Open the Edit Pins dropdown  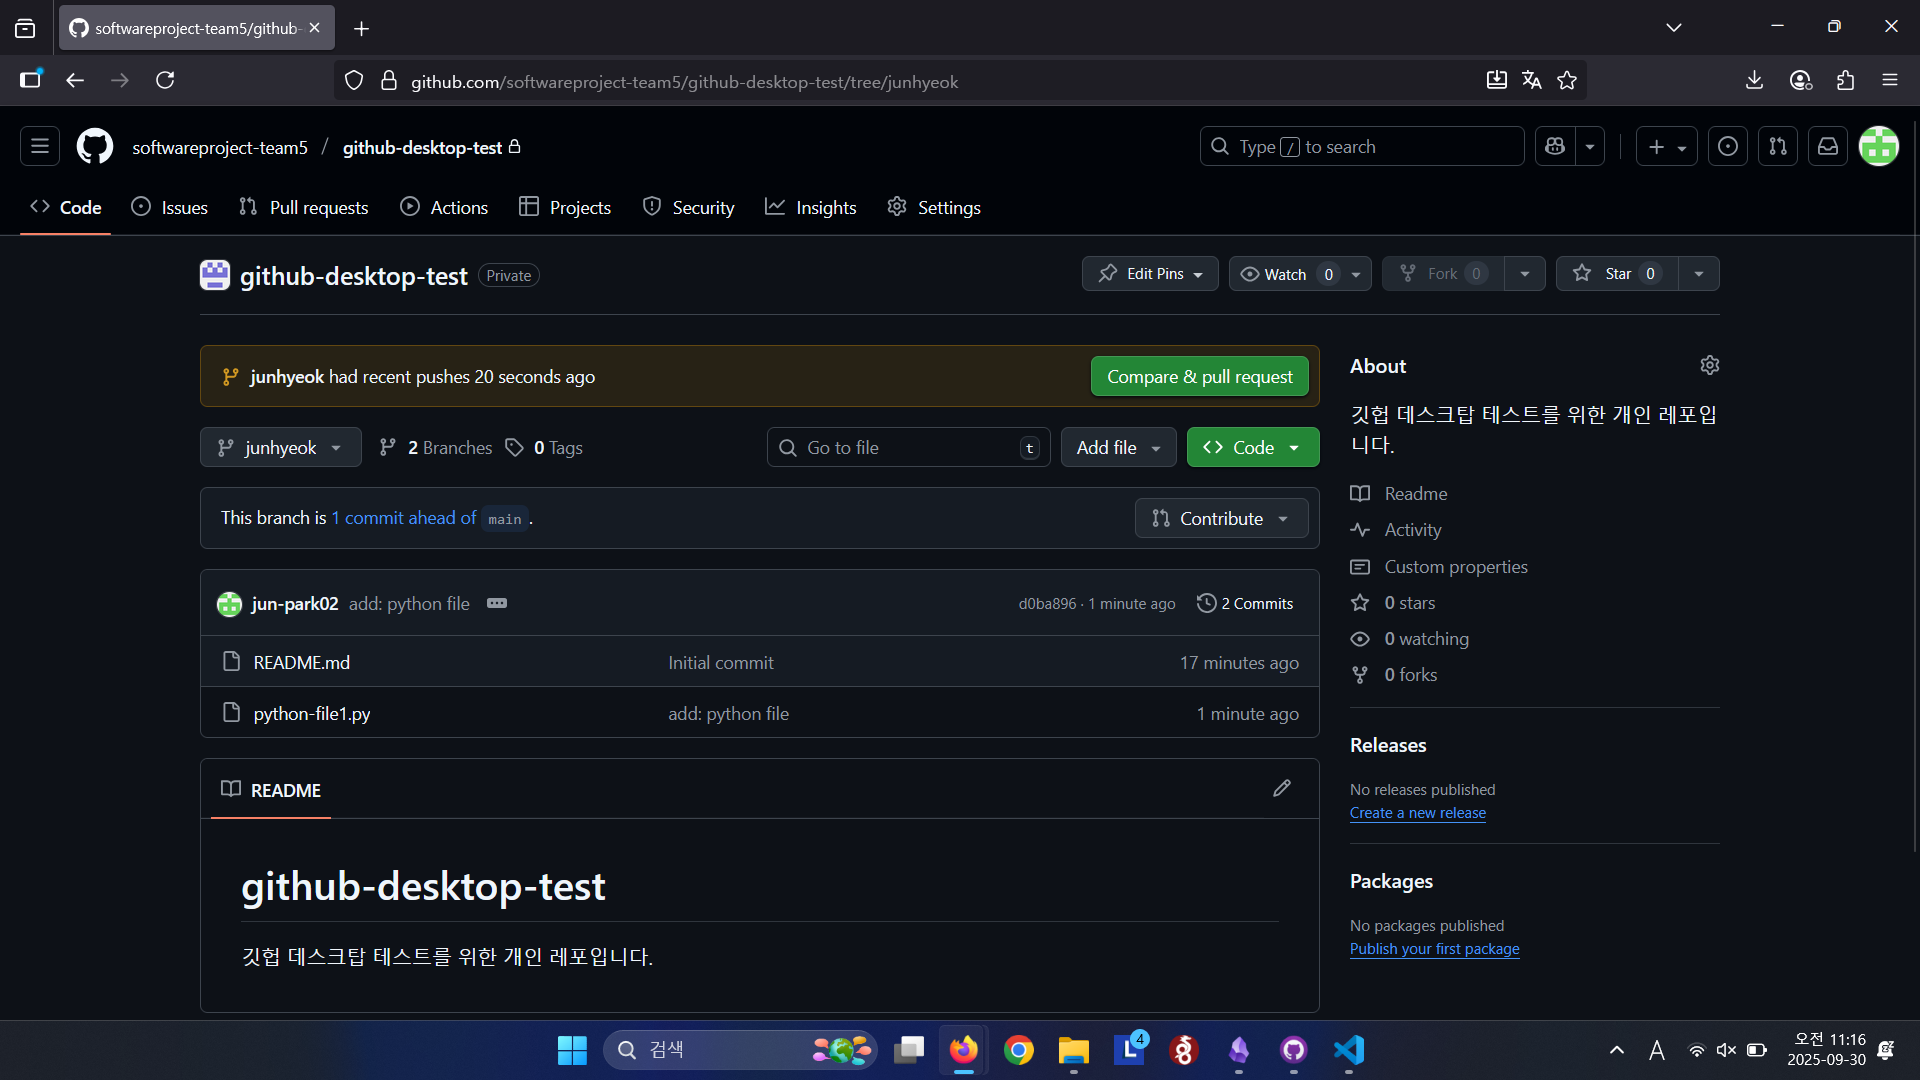pyautogui.click(x=1150, y=274)
